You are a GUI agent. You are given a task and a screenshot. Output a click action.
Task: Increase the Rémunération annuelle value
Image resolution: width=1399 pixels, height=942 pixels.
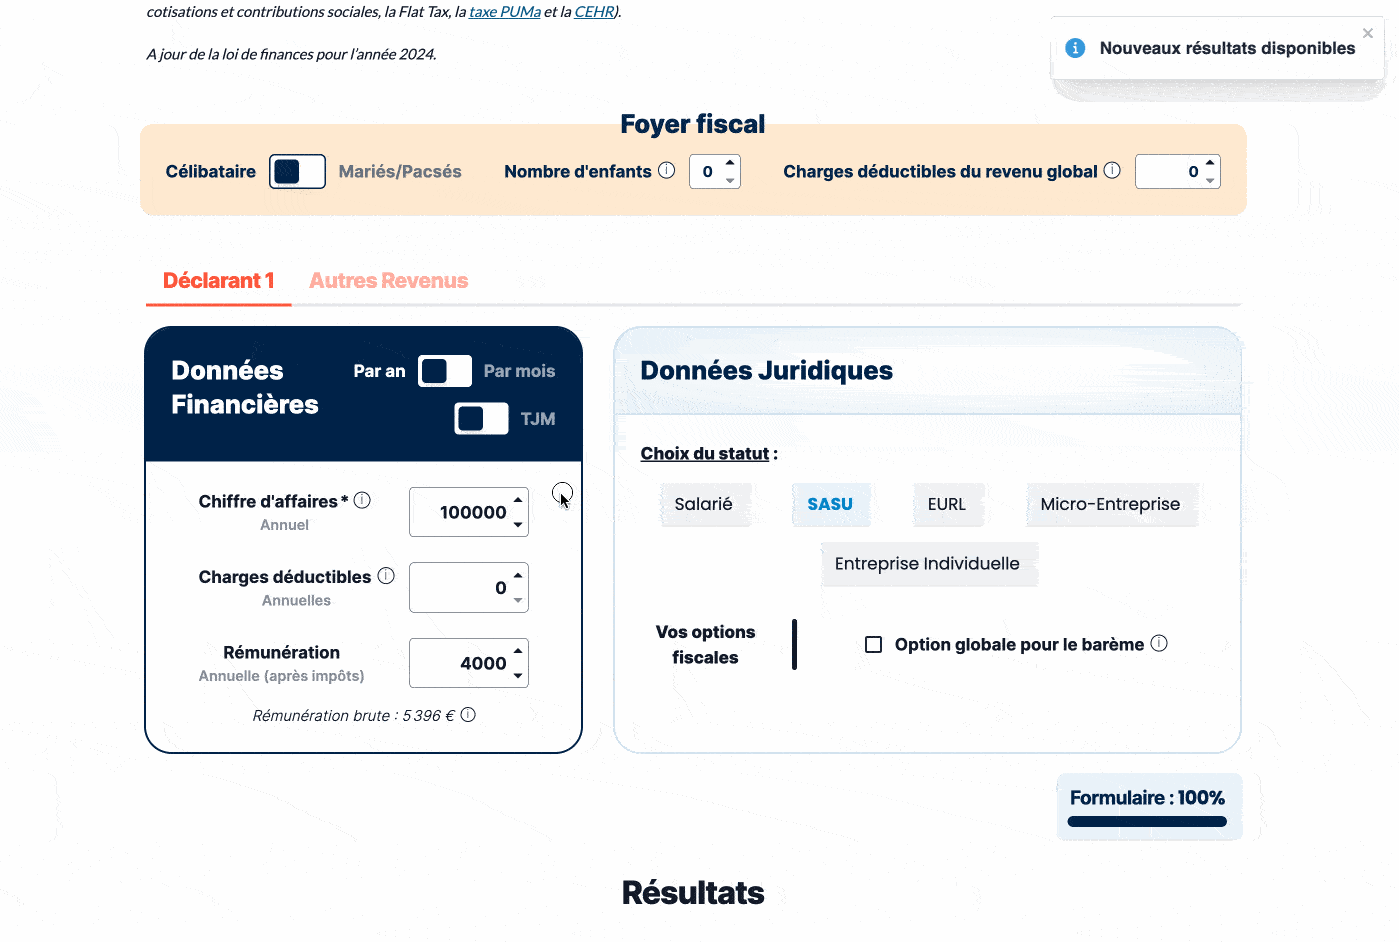click(x=518, y=653)
